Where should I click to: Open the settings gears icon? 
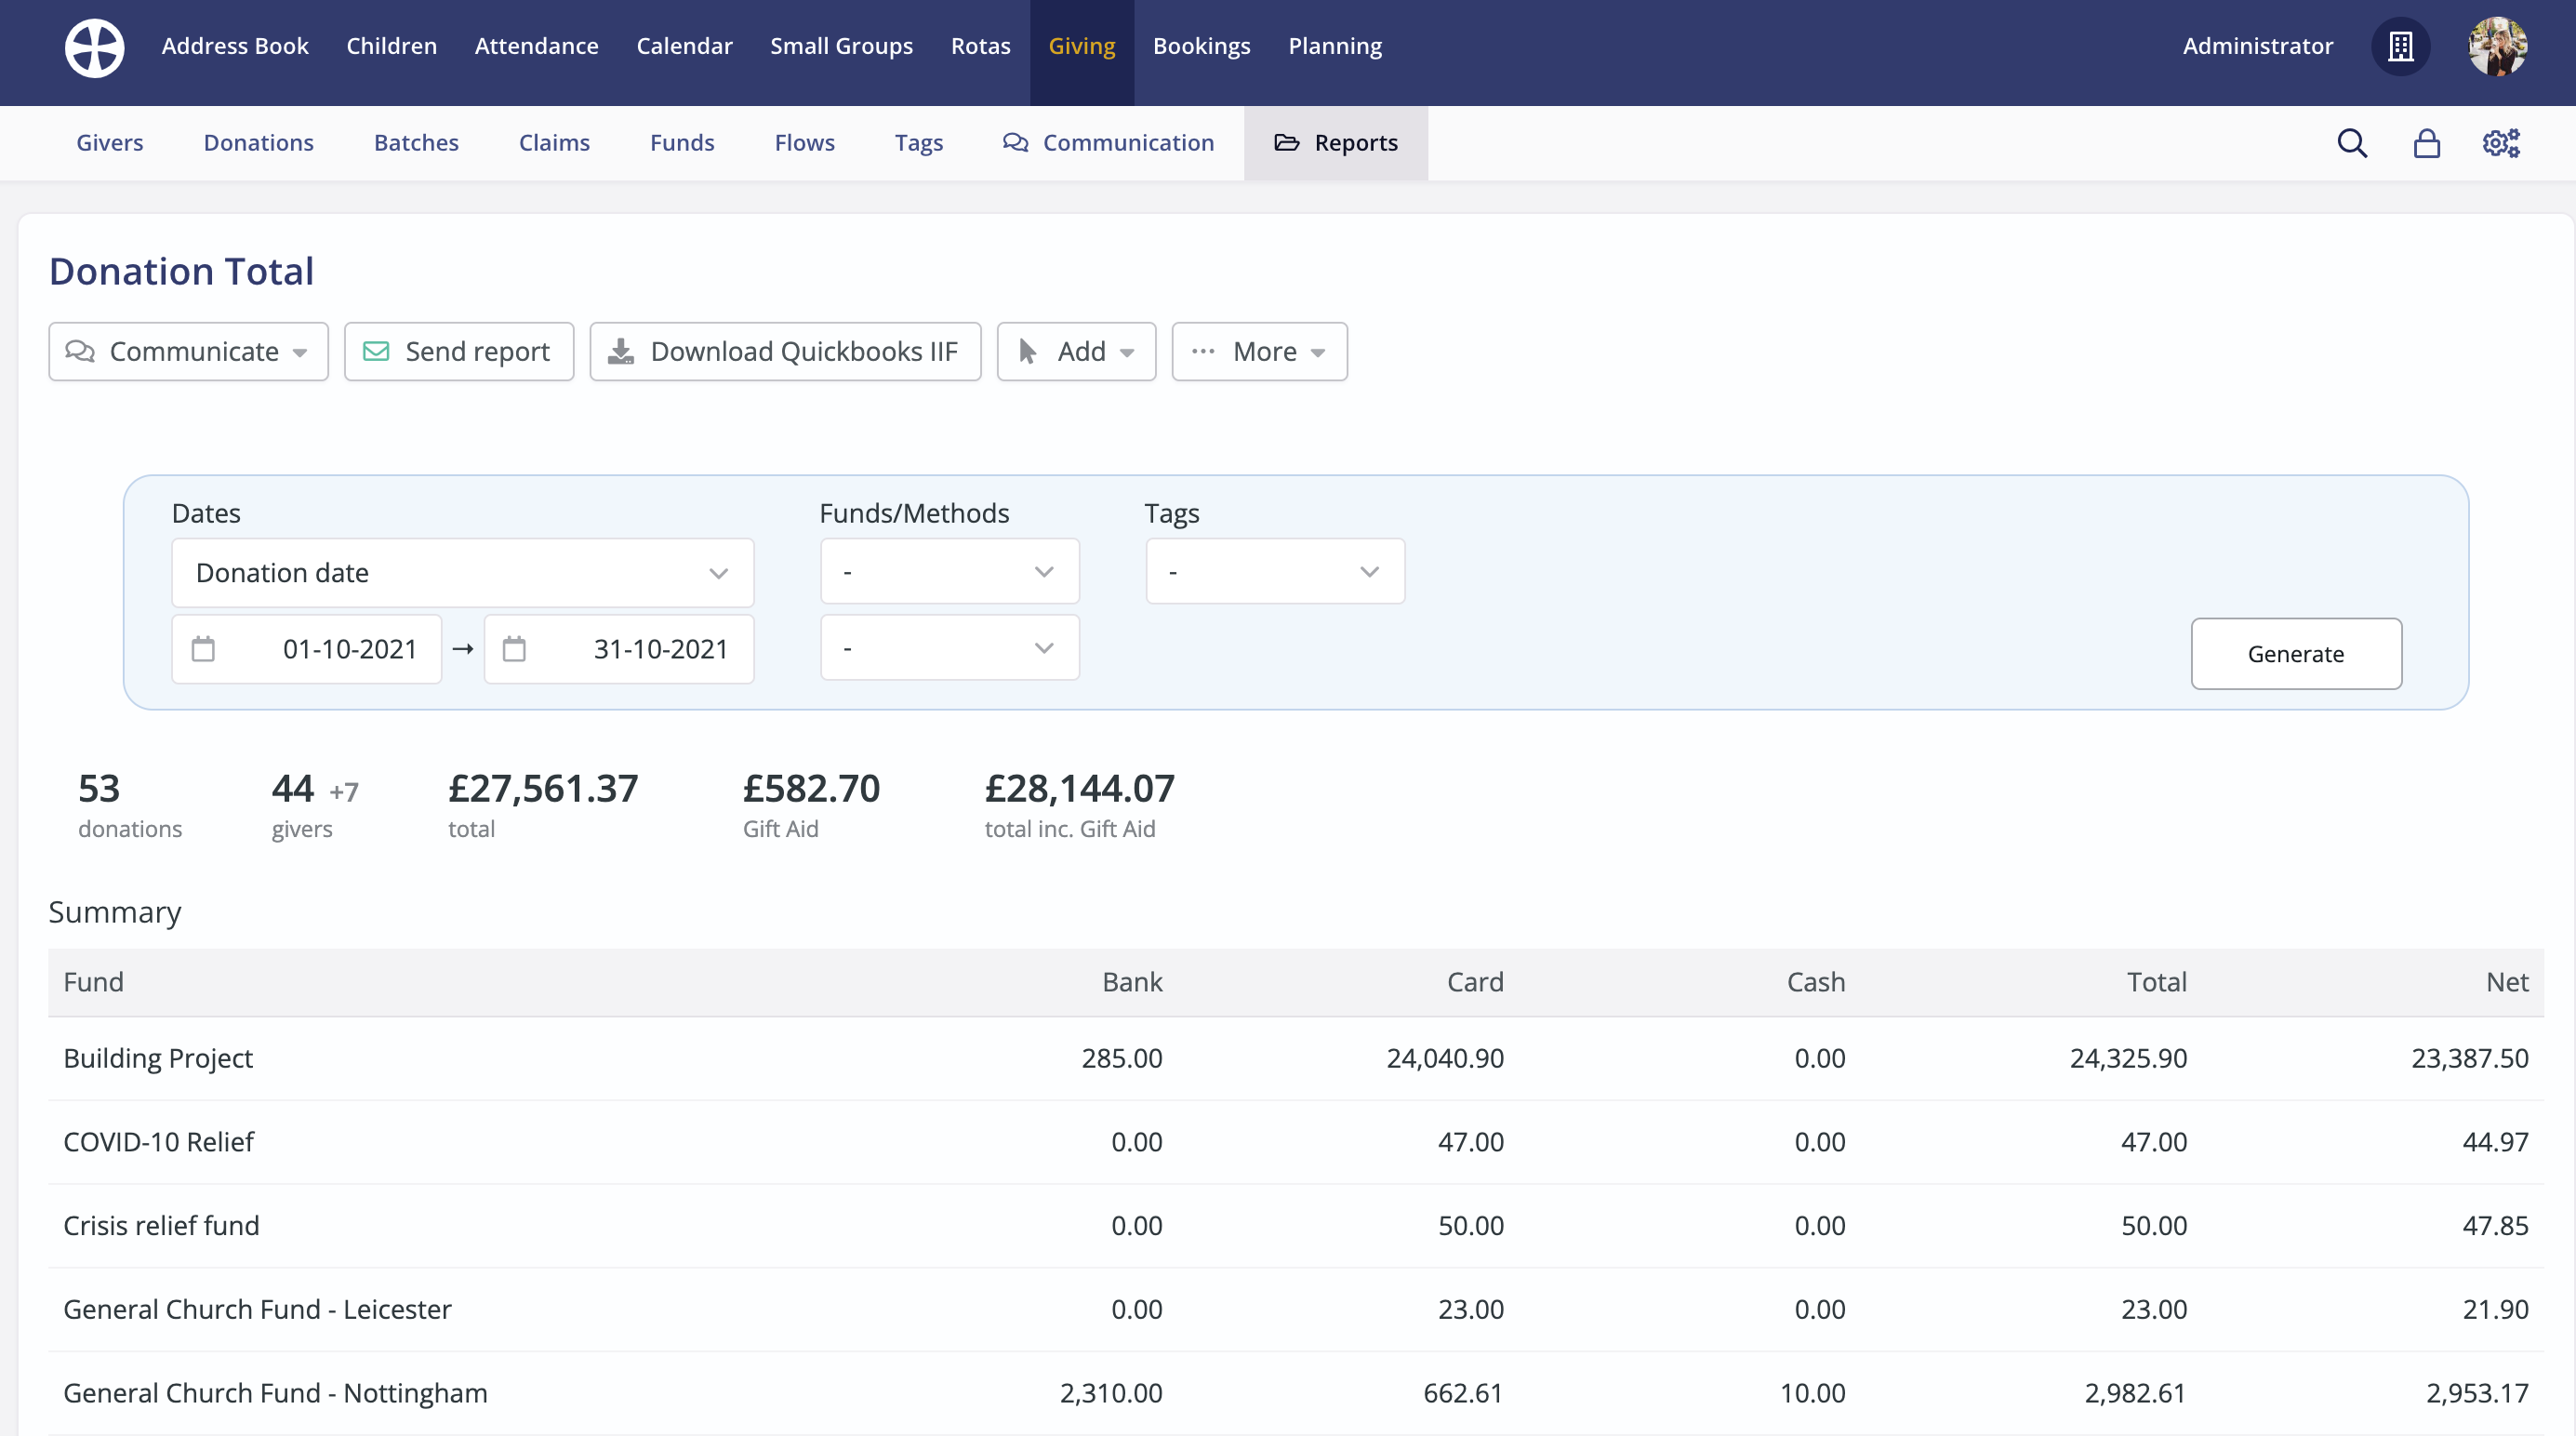2501,143
